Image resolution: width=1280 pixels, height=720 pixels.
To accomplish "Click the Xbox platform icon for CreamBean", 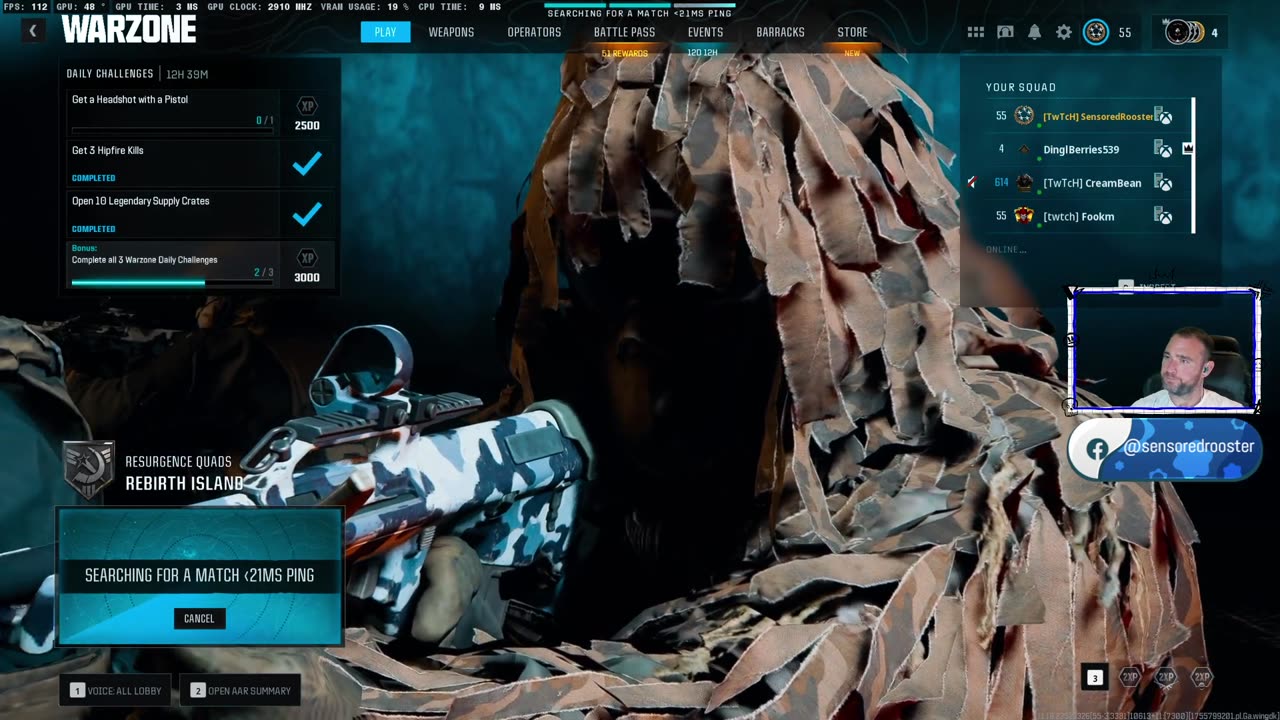I will [1163, 183].
